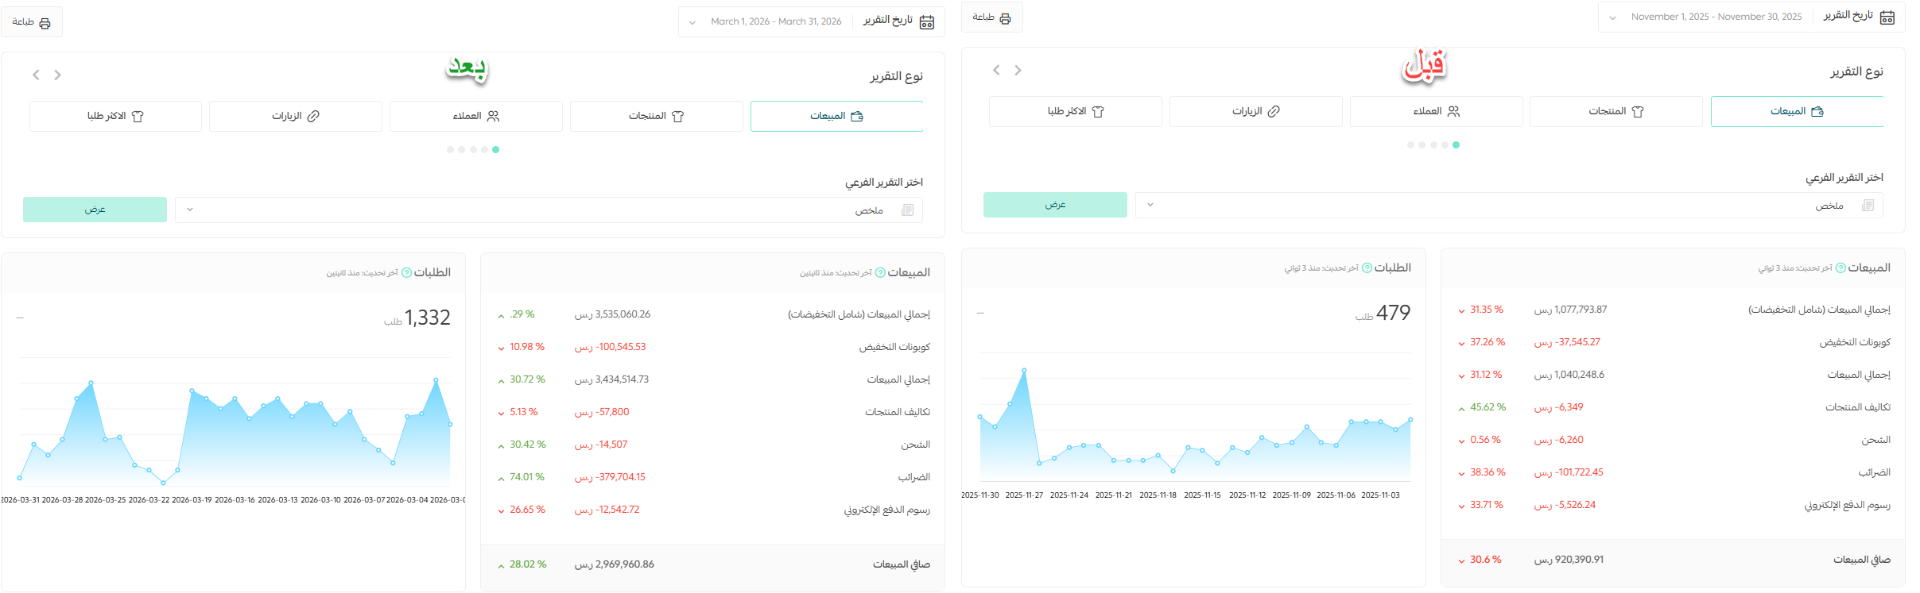This screenshot has width=1920, height=593.
Task: Click document icon in ملخص field, November report
Action: 1868,205
